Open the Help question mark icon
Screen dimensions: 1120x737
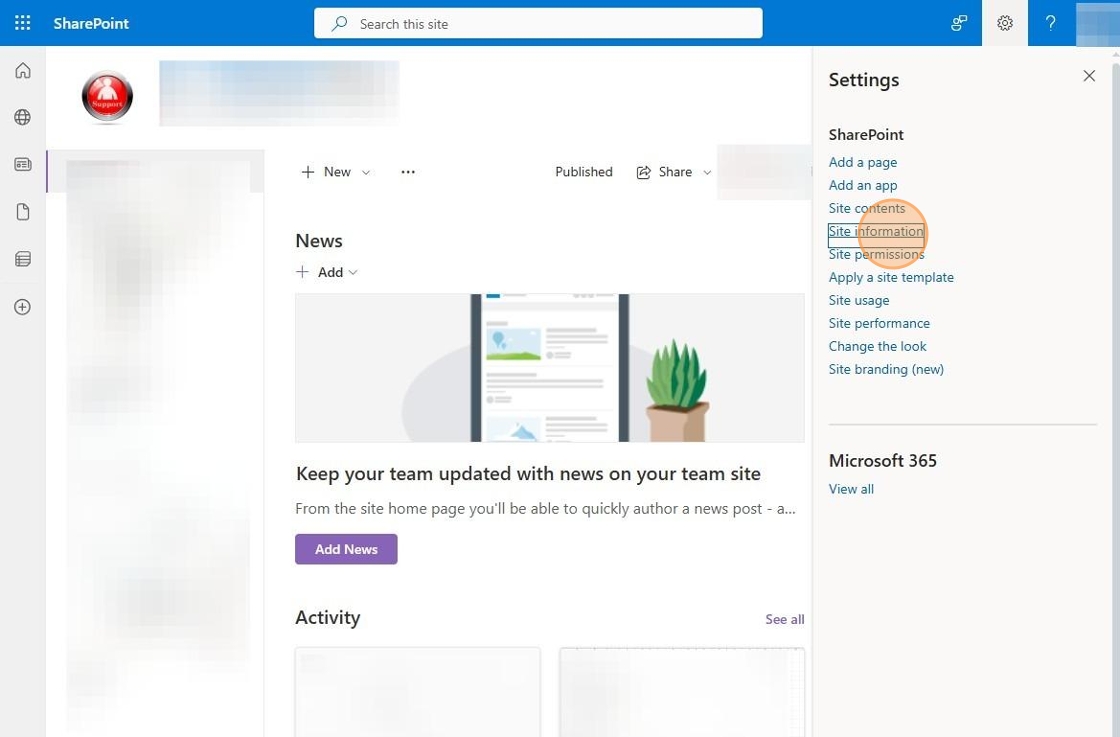(1050, 23)
